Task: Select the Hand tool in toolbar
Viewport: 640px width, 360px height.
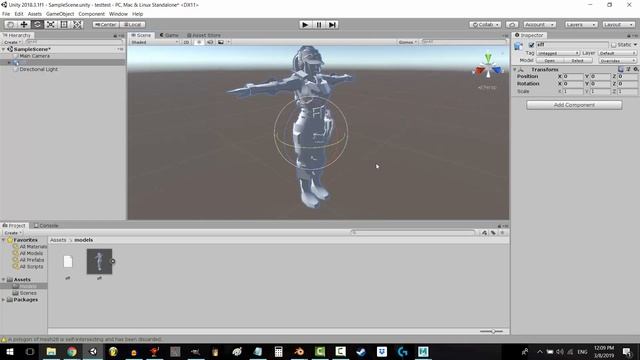Action: point(11,24)
